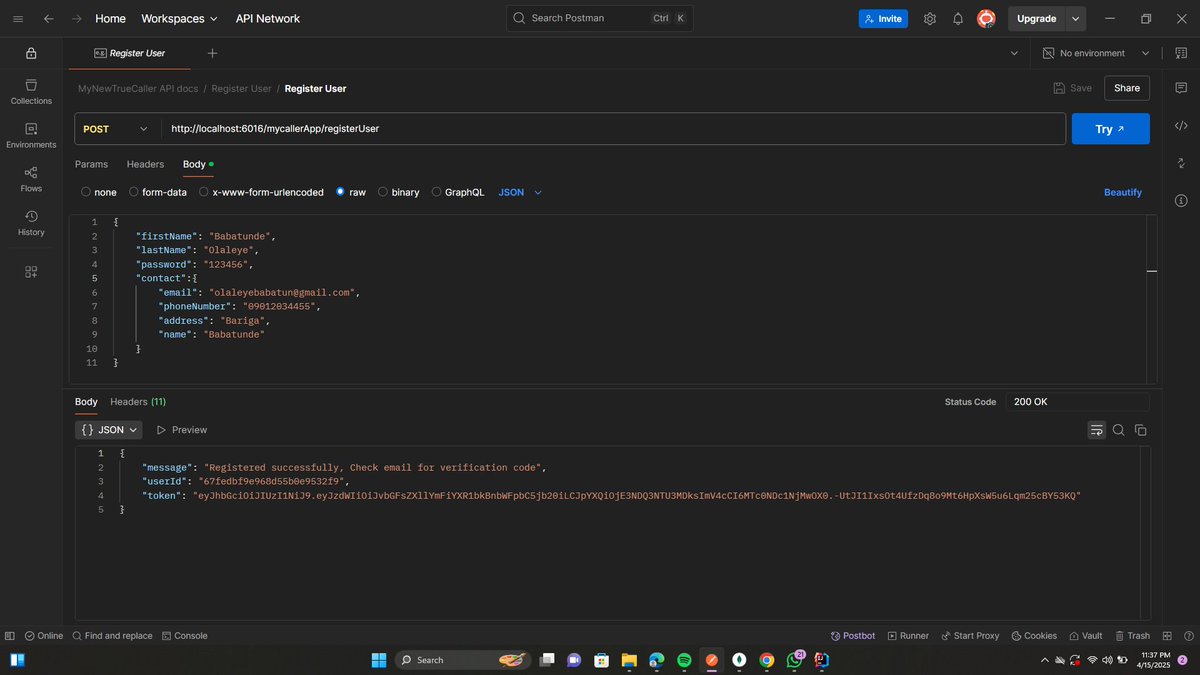This screenshot has width=1200, height=675.
Task: Open Cookies in the status bar
Action: tap(1034, 636)
